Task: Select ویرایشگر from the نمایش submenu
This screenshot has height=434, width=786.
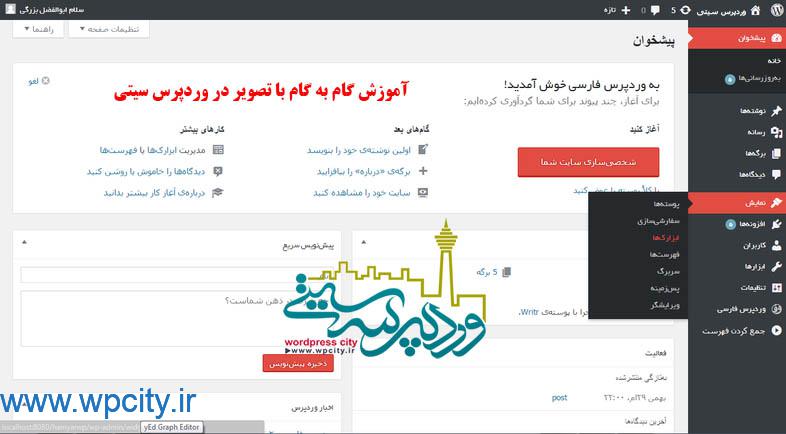Action: coord(665,305)
